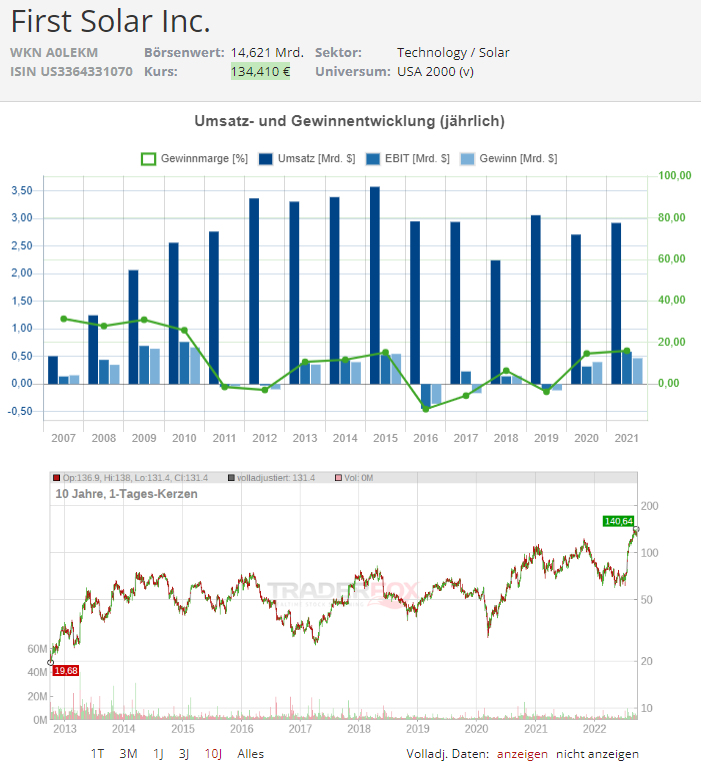Click the 3,50 left-axis label
701x775 pixels.
pos(22,190)
